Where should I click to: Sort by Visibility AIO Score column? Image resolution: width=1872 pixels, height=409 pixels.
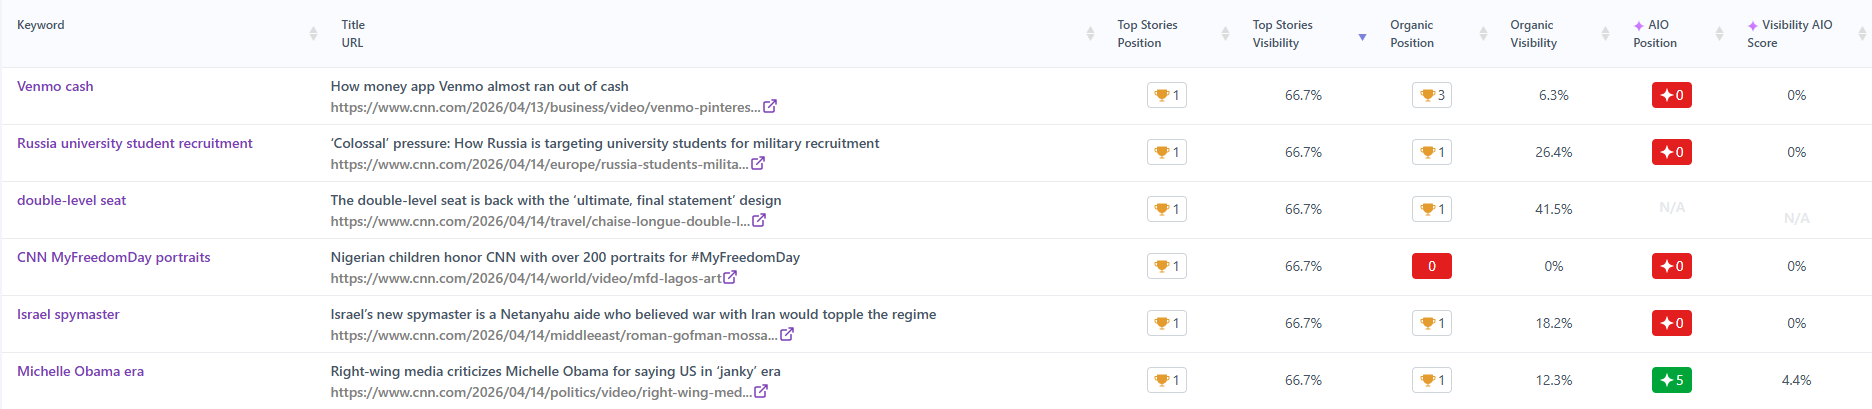[x=1862, y=34]
